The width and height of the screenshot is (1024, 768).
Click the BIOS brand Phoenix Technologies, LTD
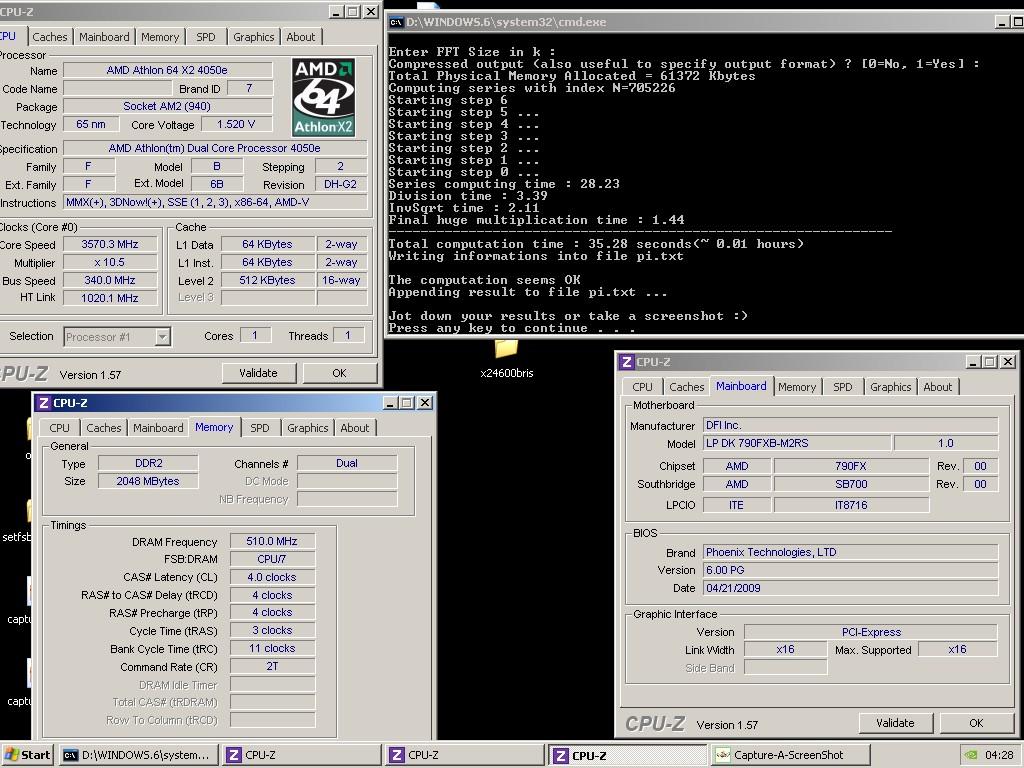click(850, 552)
